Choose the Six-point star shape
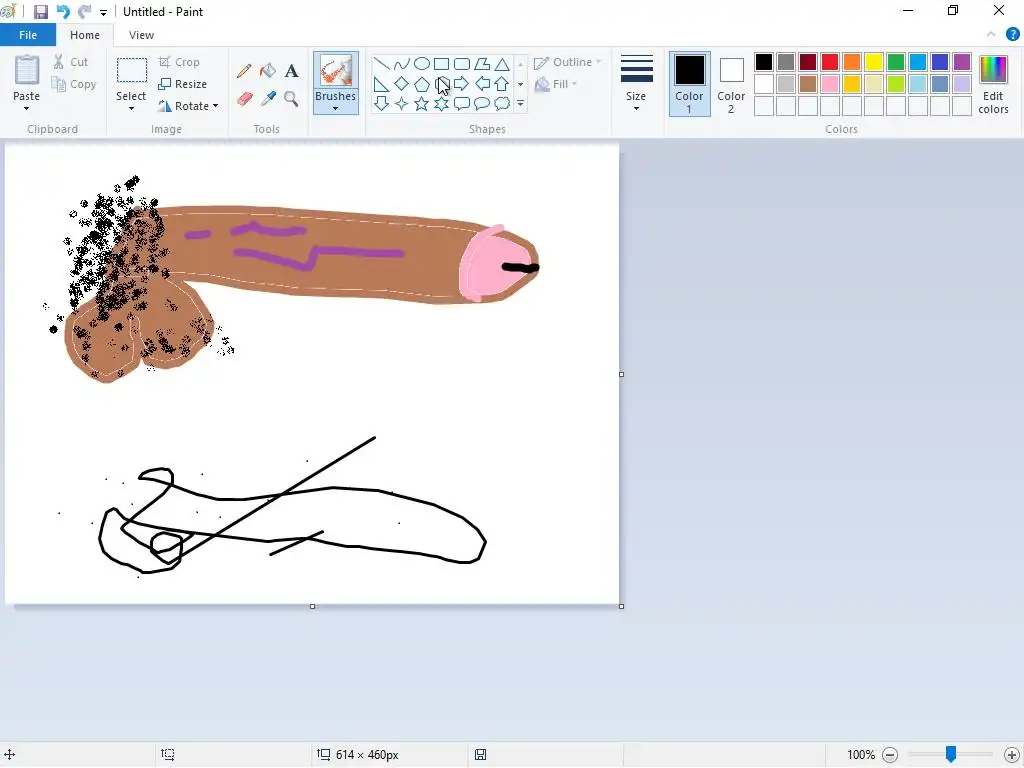Viewport: 1024px width, 768px height. click(441, 103)
